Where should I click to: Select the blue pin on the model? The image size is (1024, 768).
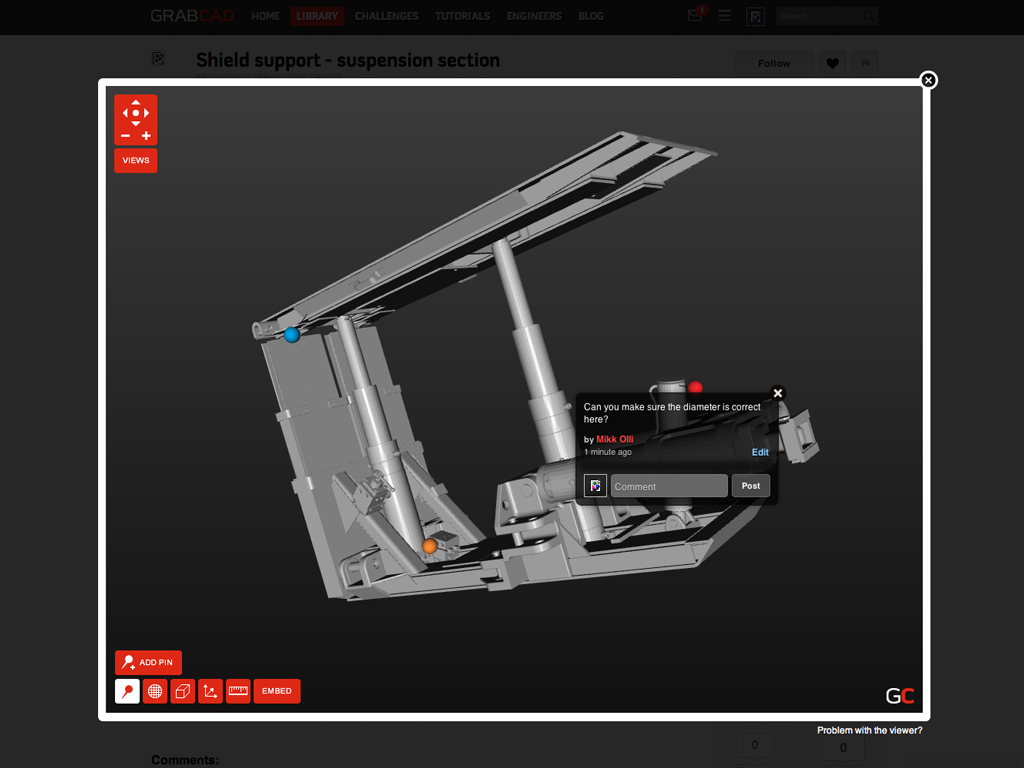pyautogui.click(x=291, y=335)
